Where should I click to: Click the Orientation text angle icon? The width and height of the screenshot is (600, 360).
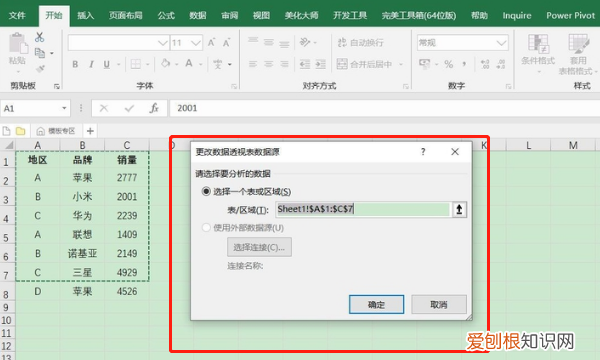pyautogui.click(x=305, y=42)
